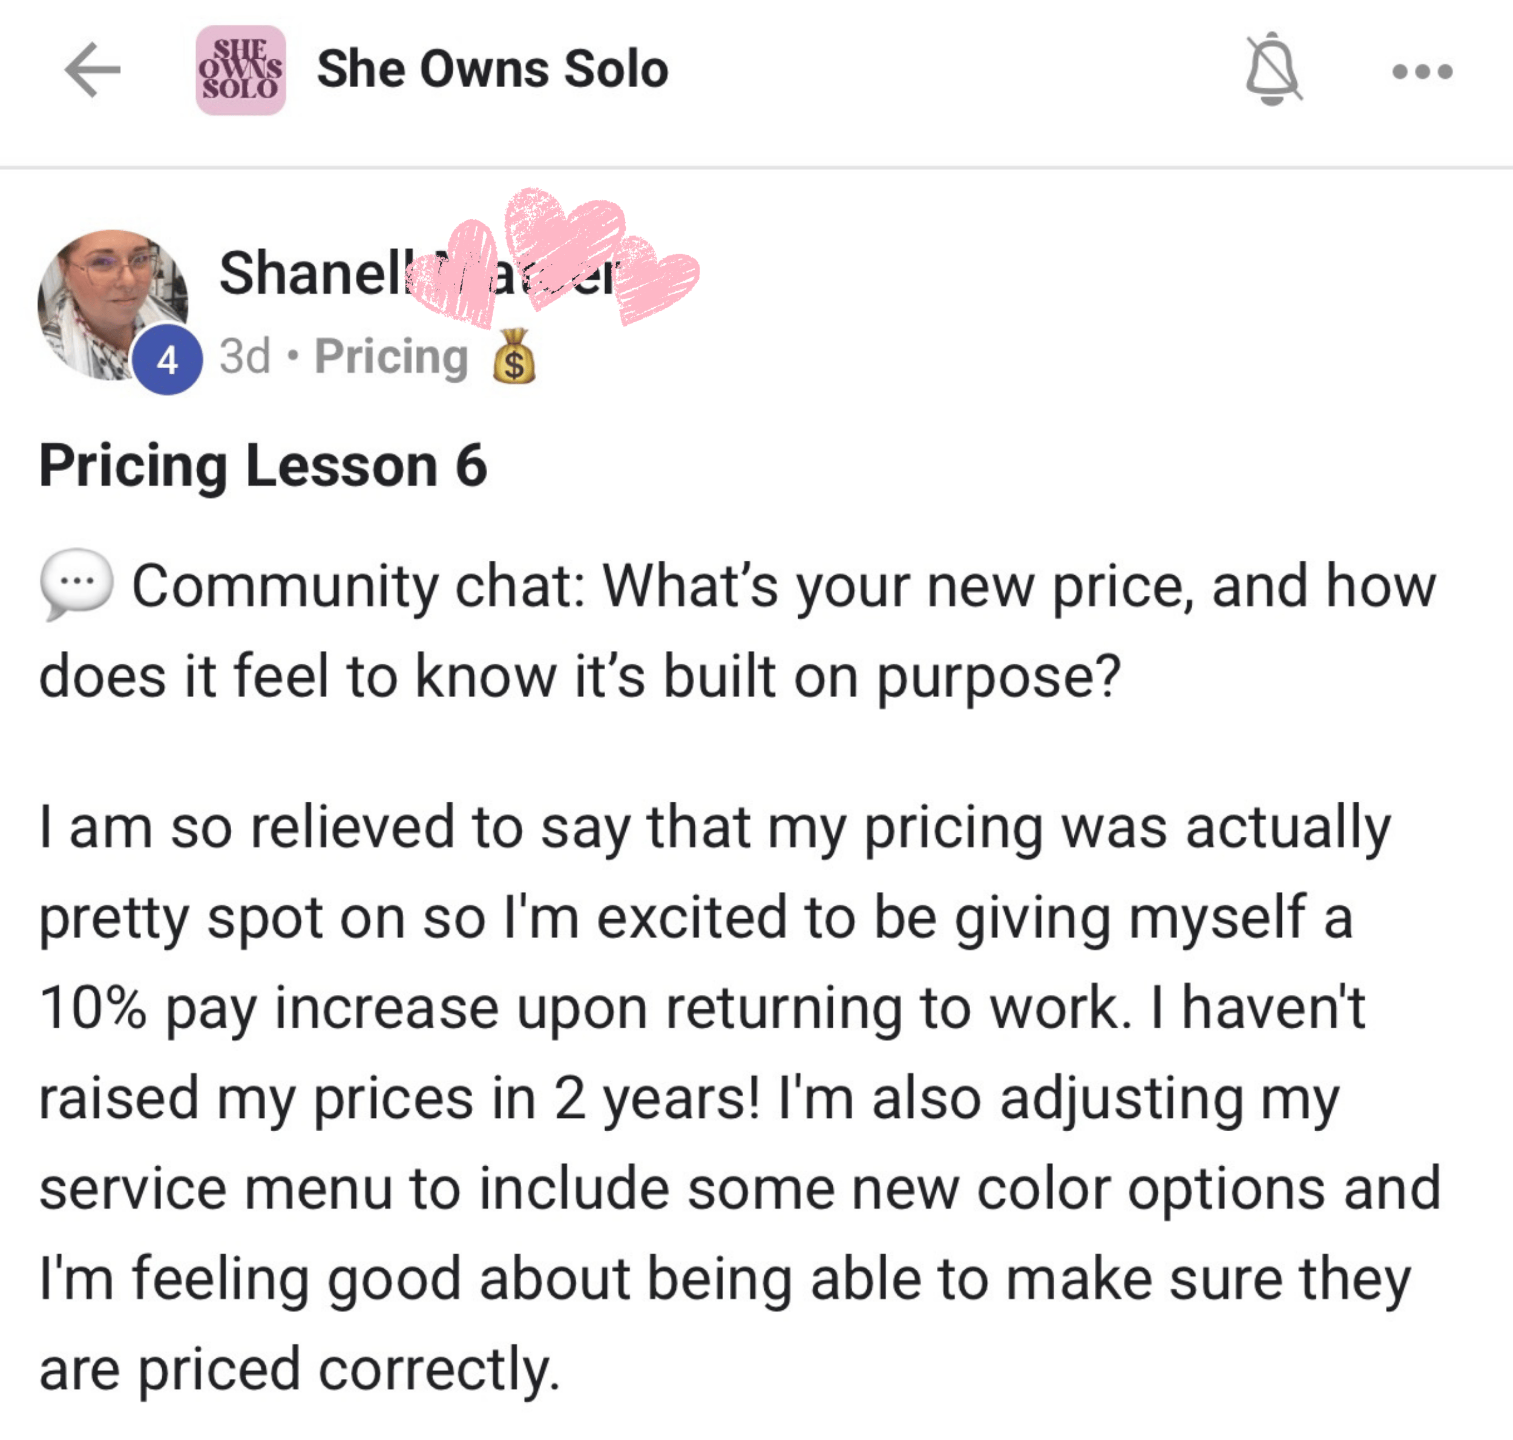
Task: Open the three-dot more options menu
Action: [x=1422, y=71]
